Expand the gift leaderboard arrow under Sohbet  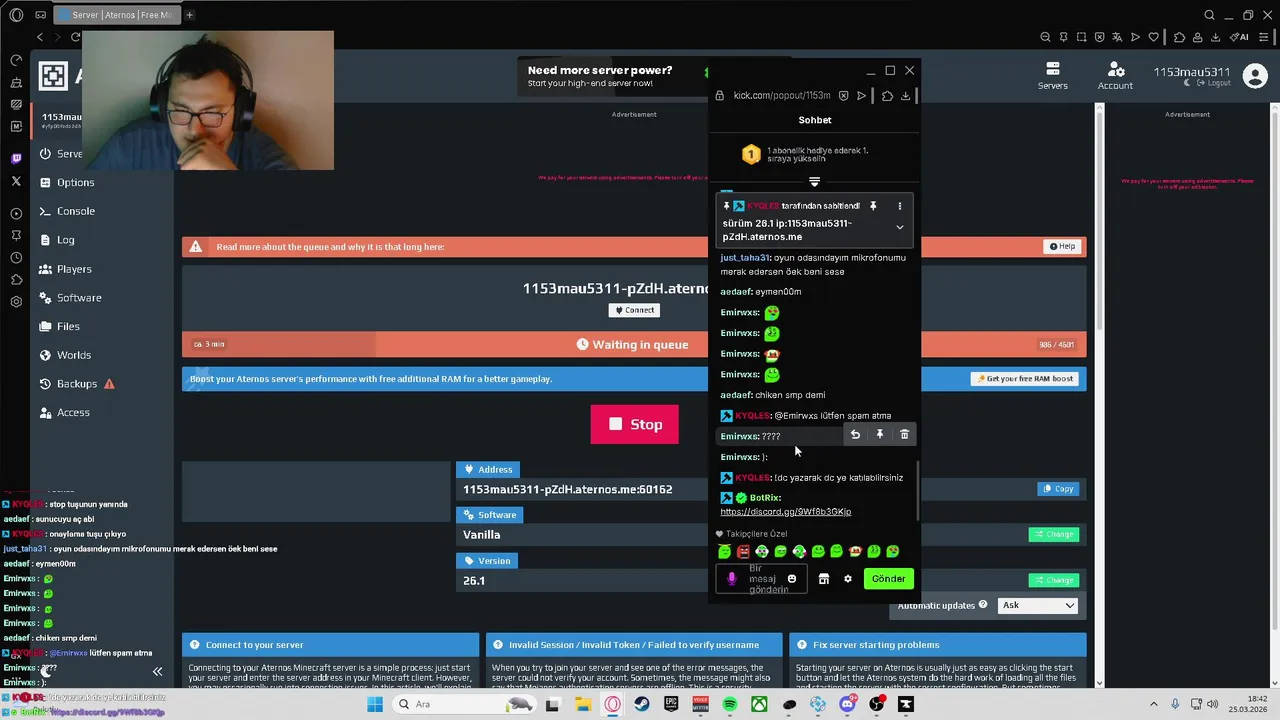814,182
